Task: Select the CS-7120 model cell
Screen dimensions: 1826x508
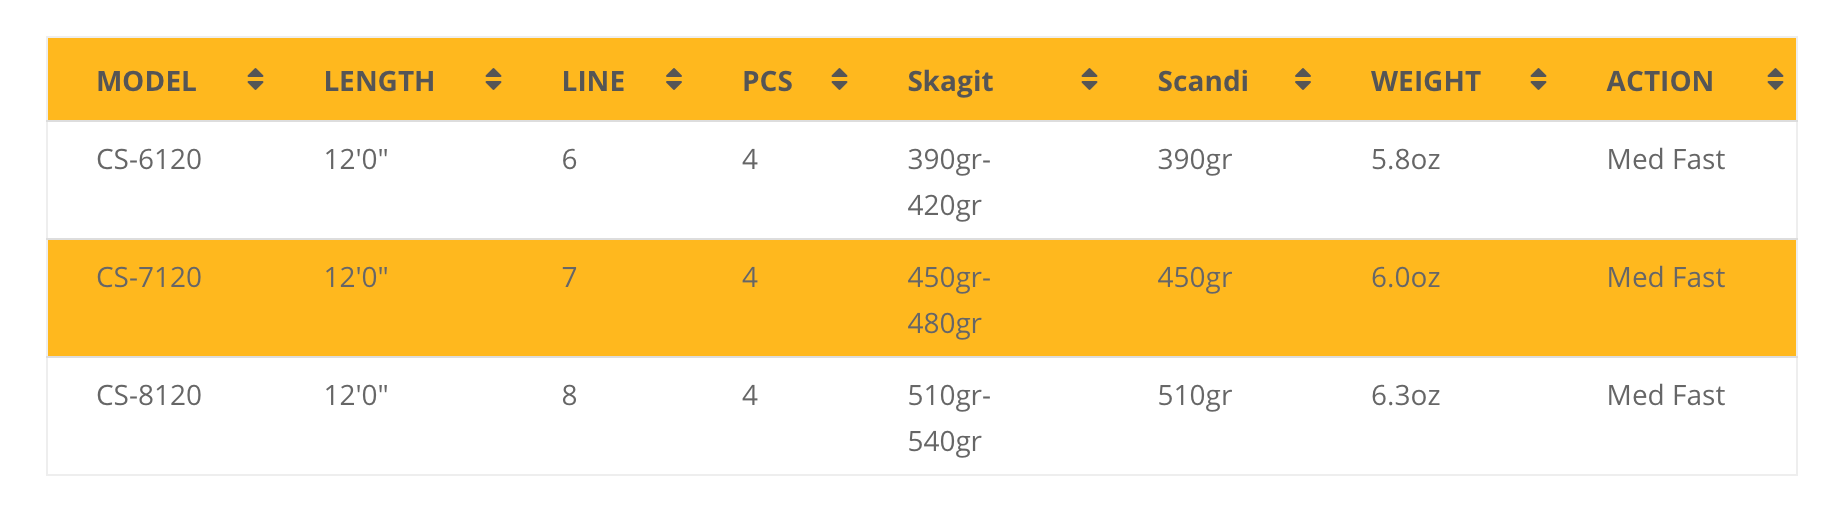Action: pyautogui.click(x=149, y=277)
